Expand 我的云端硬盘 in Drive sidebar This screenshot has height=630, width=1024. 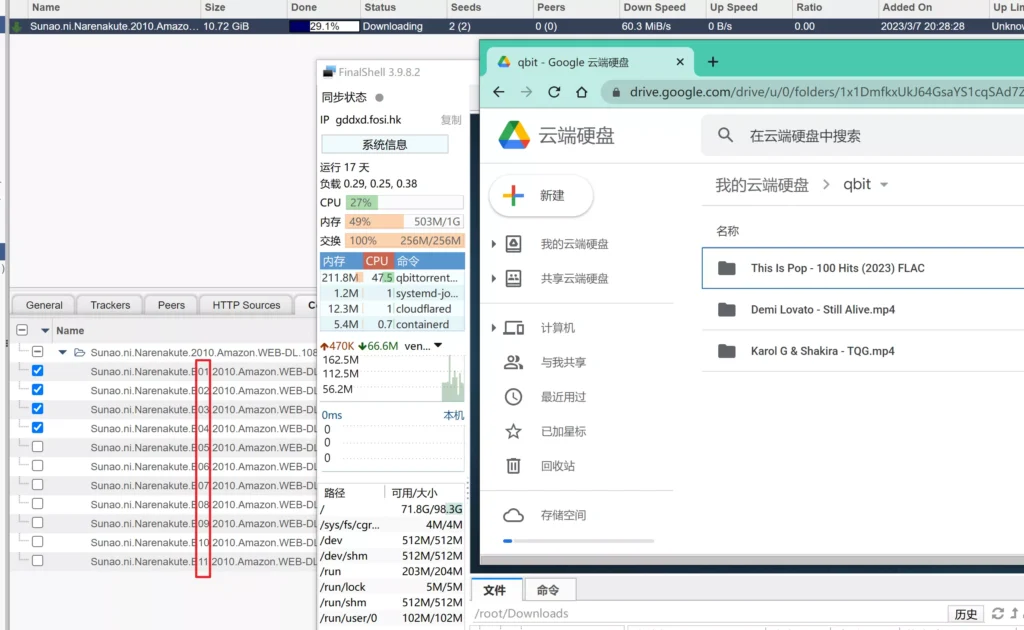pos(493,244)
